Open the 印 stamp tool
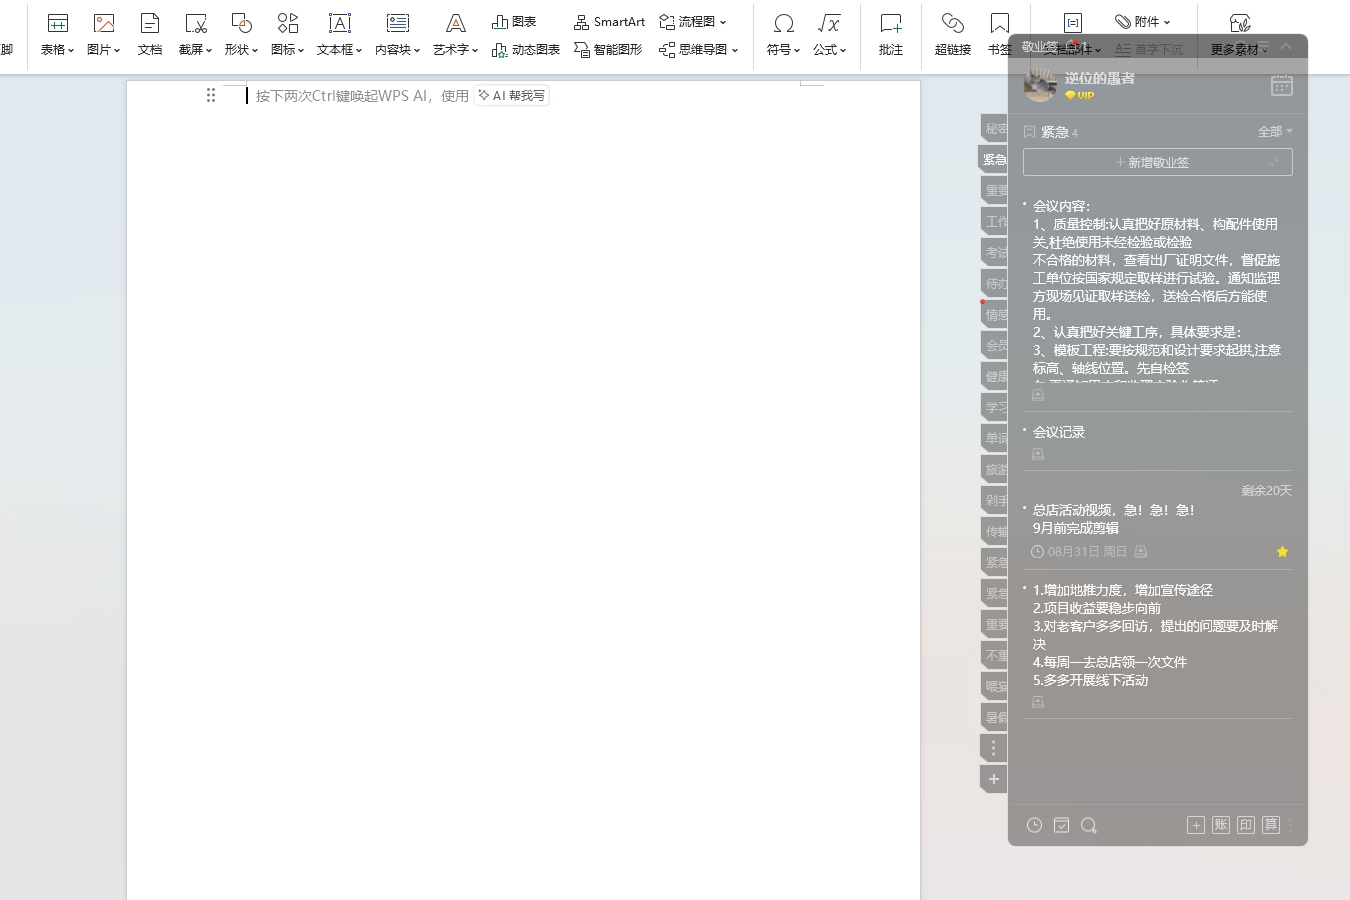1350x900 pixels. [x=1246, y=825]
